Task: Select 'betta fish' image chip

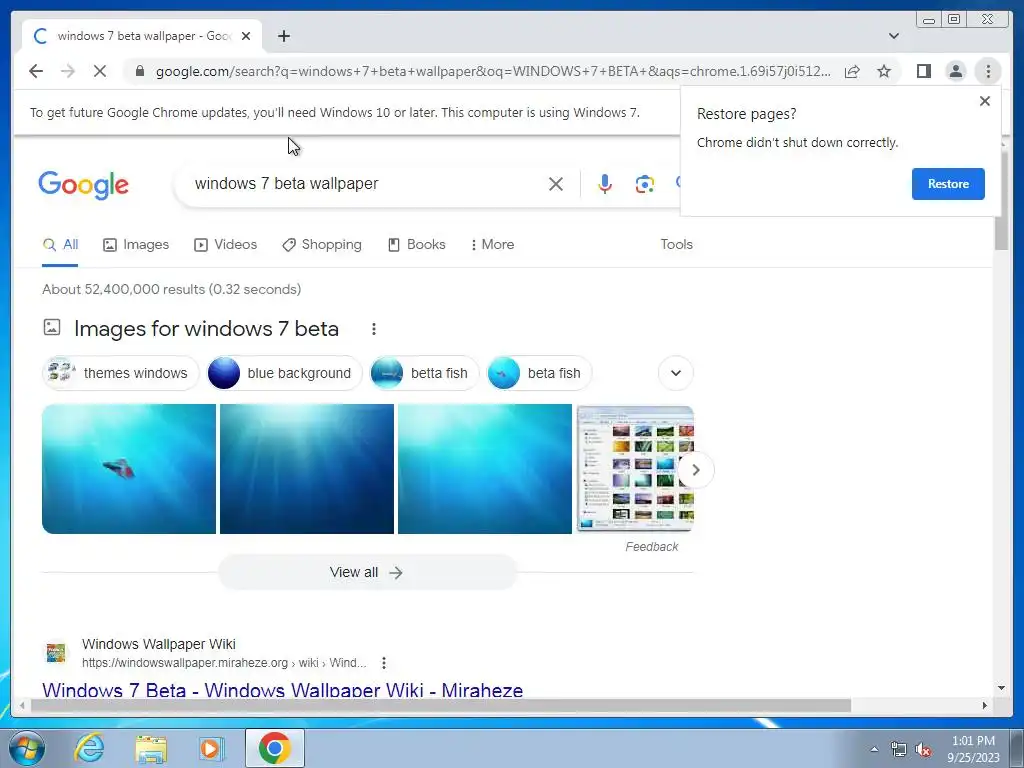Action: click(x=424, y=373)
